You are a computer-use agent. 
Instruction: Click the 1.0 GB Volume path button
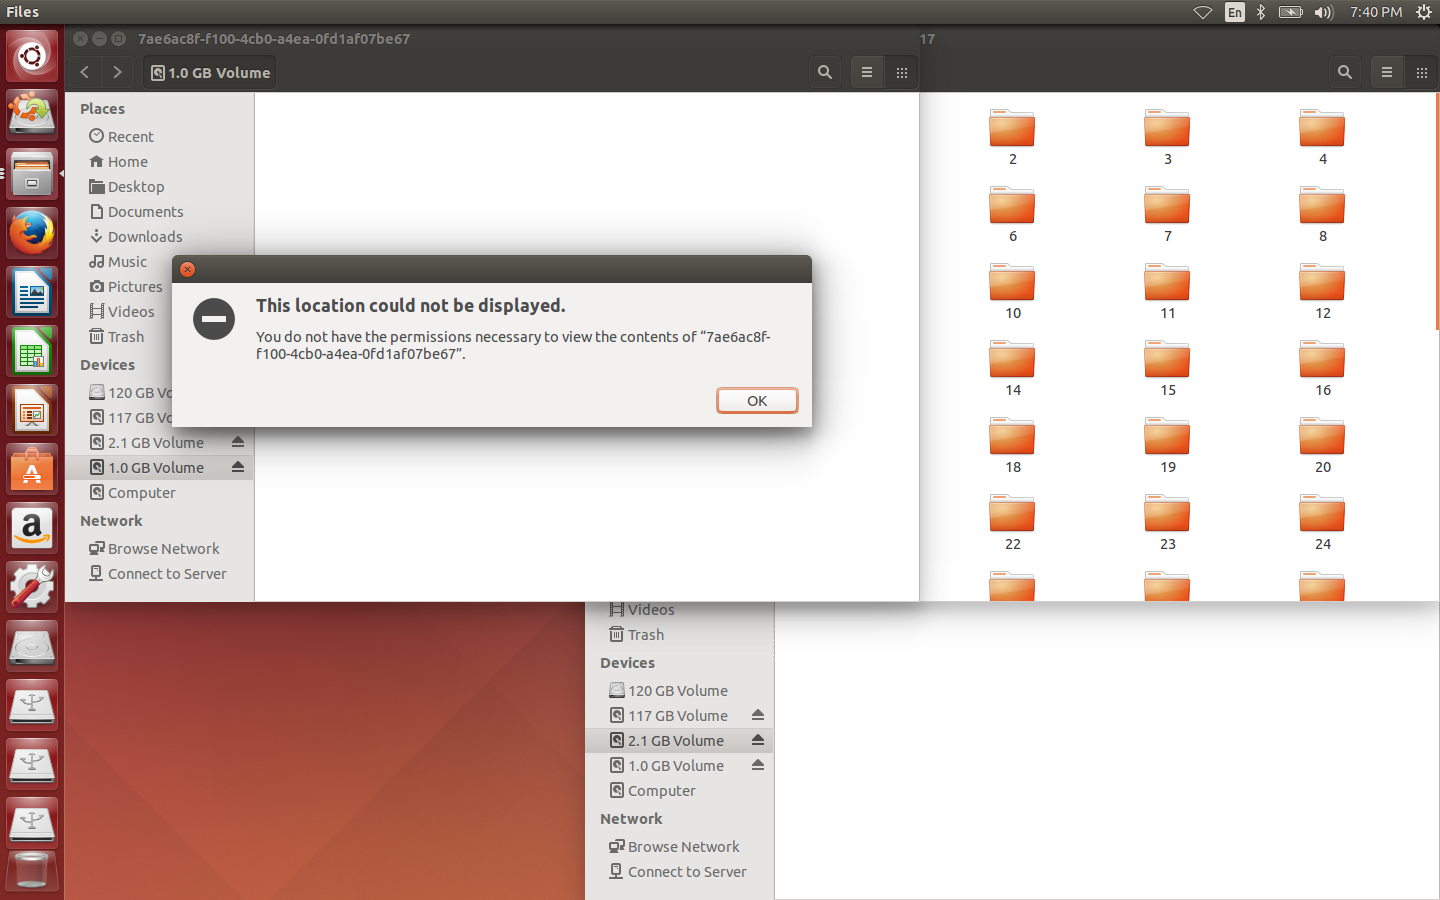click(x=211, y=72)
